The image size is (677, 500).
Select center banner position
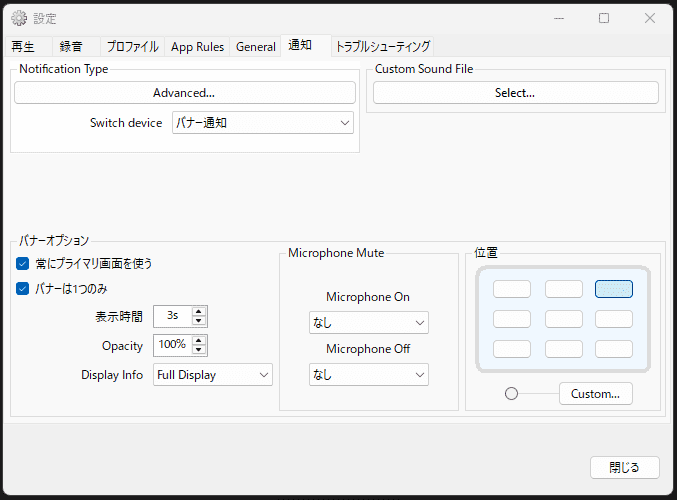(563, 319)
